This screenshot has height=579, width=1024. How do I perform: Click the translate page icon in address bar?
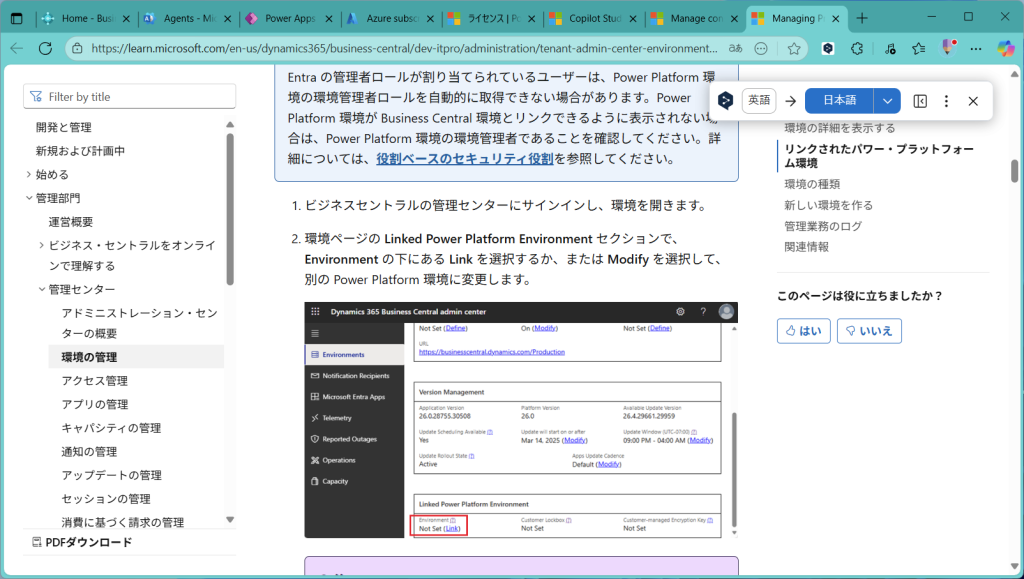[x=735, y=48]
